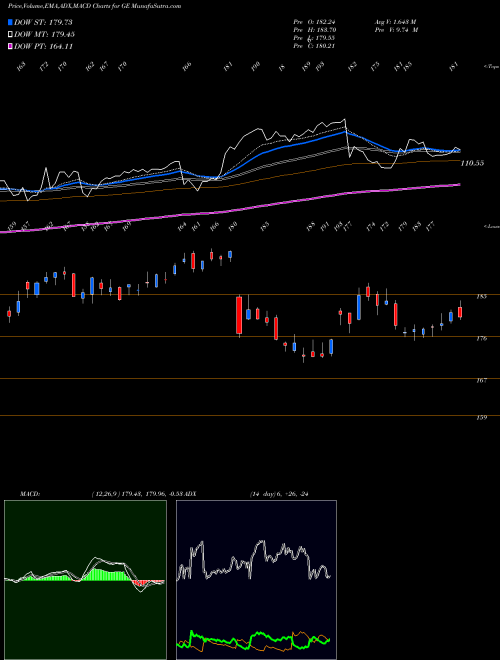The height and width of the screenshot is (660, 500).
Task: Click the 159 price axis label
Action: 481,418
